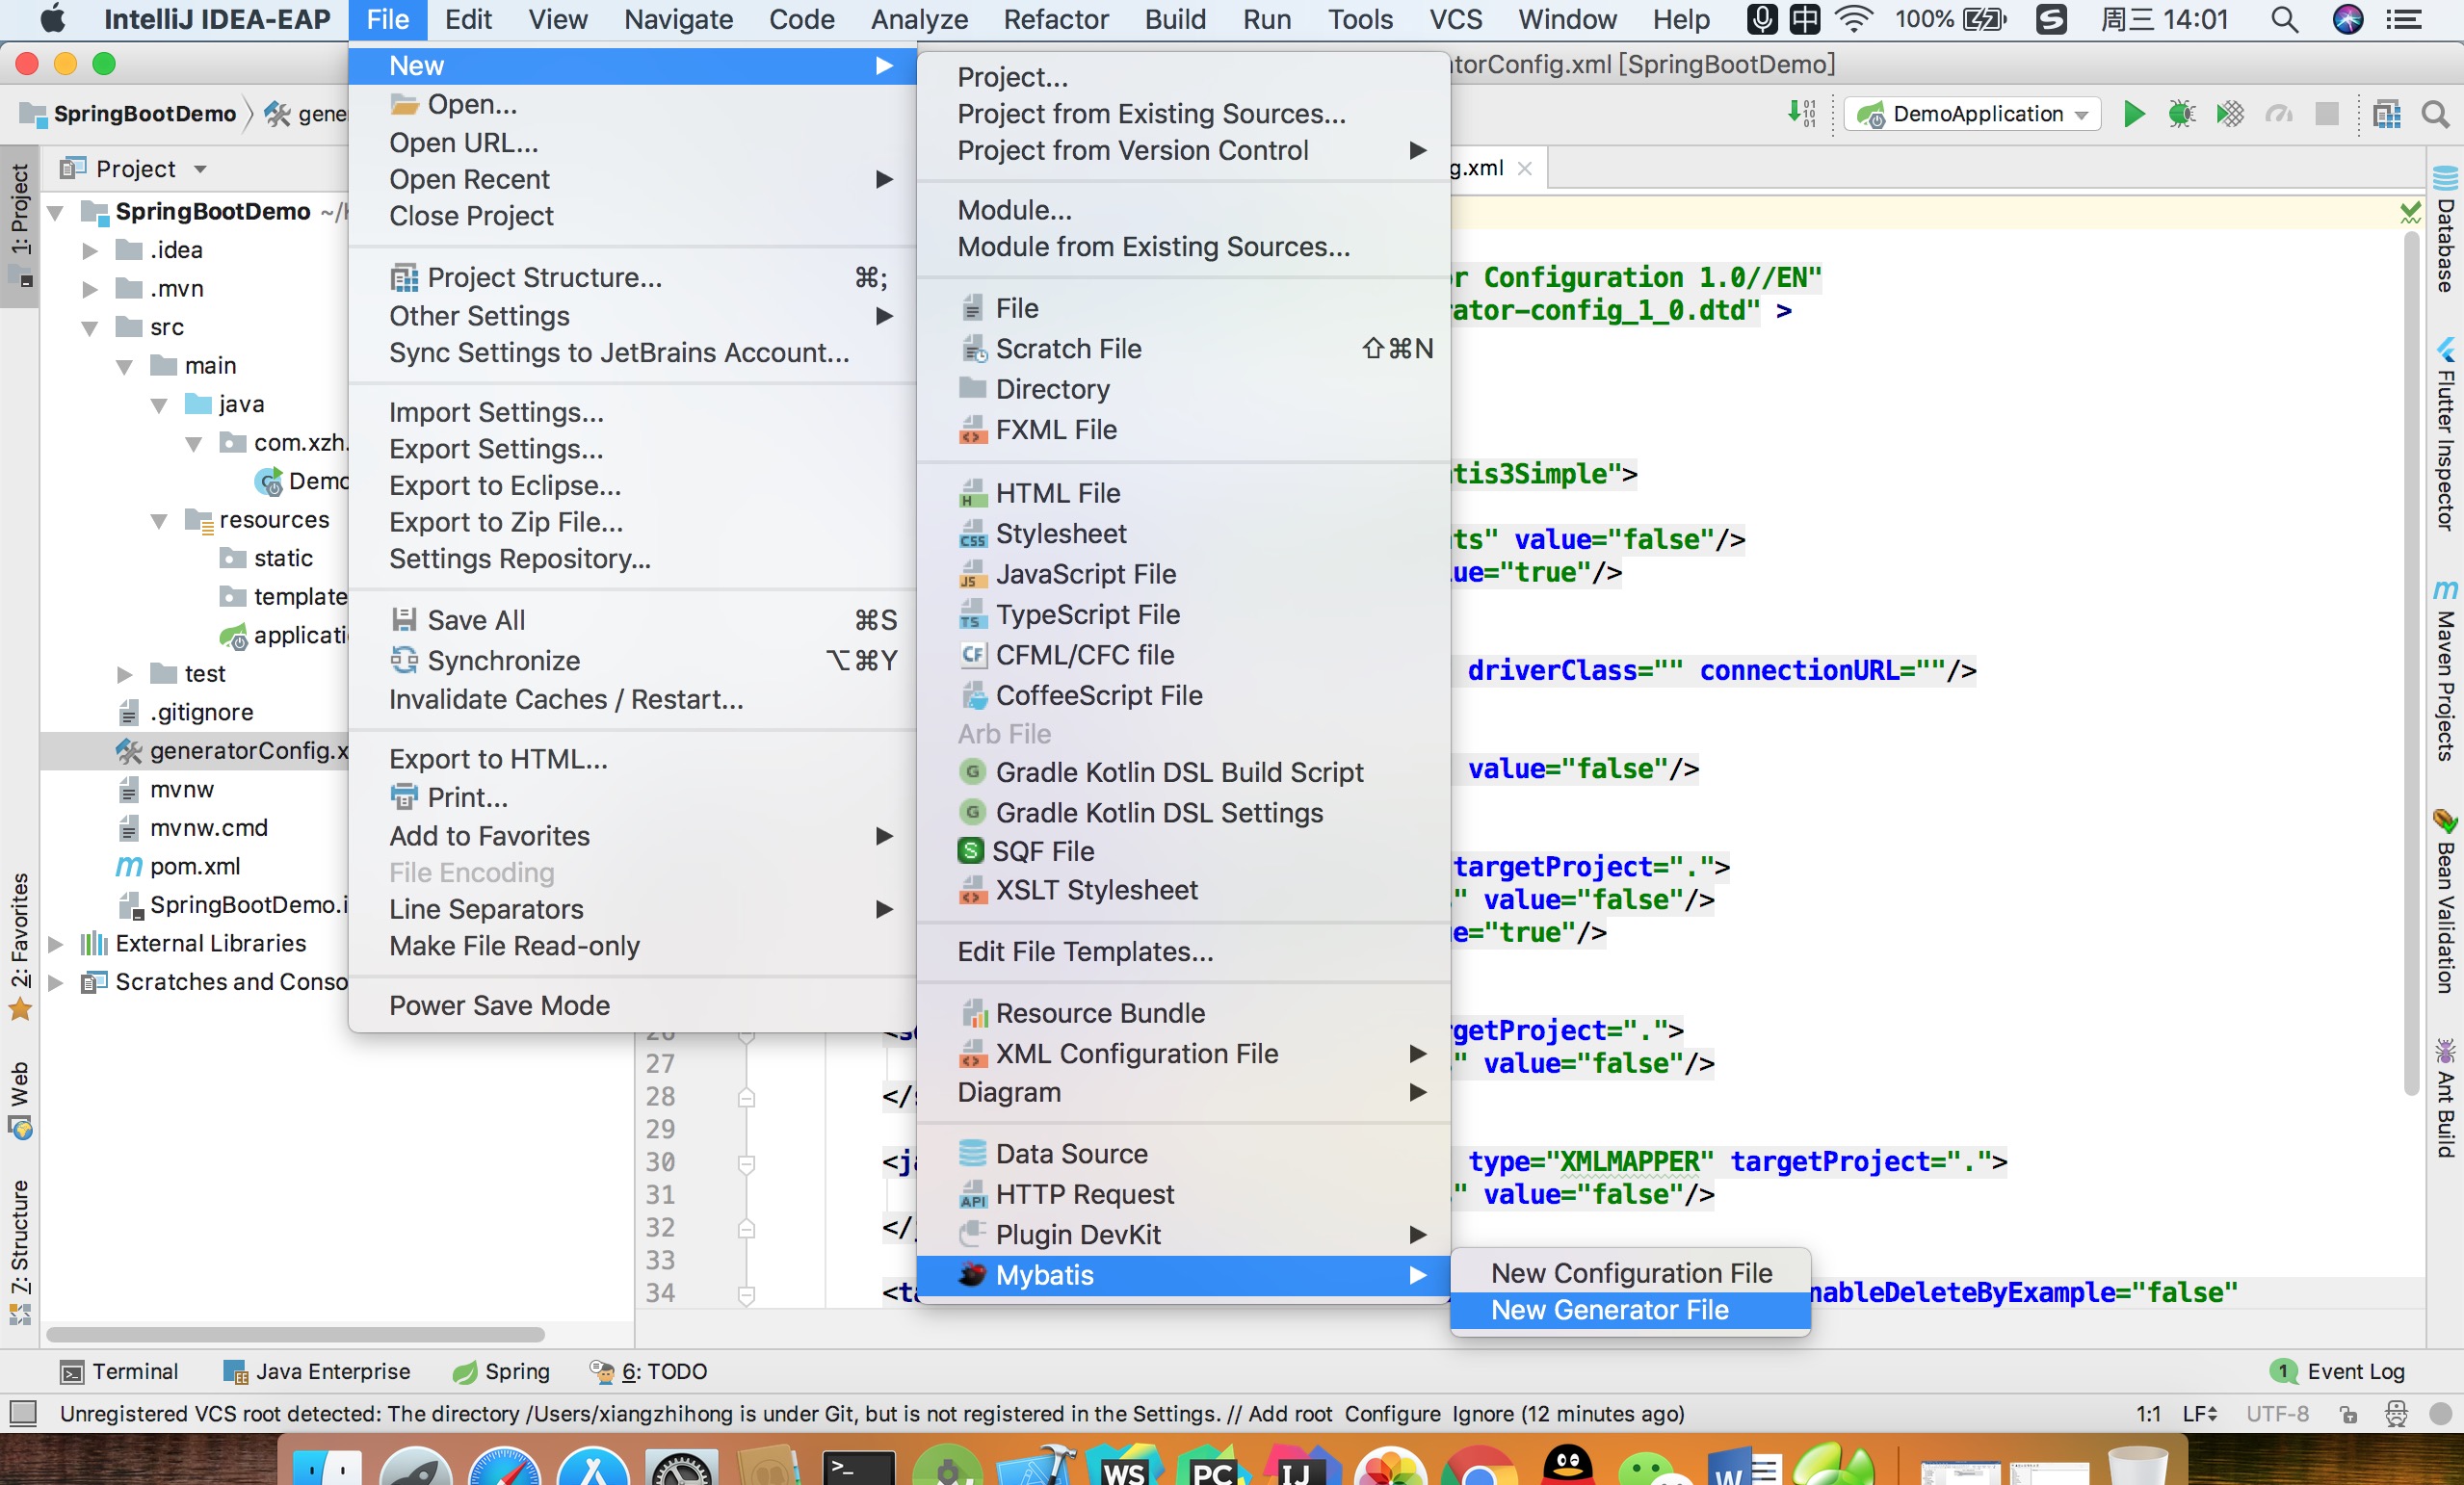Expand the .mvn folder
This screenshot has height=1485, width=2464.
coord(90,289)
